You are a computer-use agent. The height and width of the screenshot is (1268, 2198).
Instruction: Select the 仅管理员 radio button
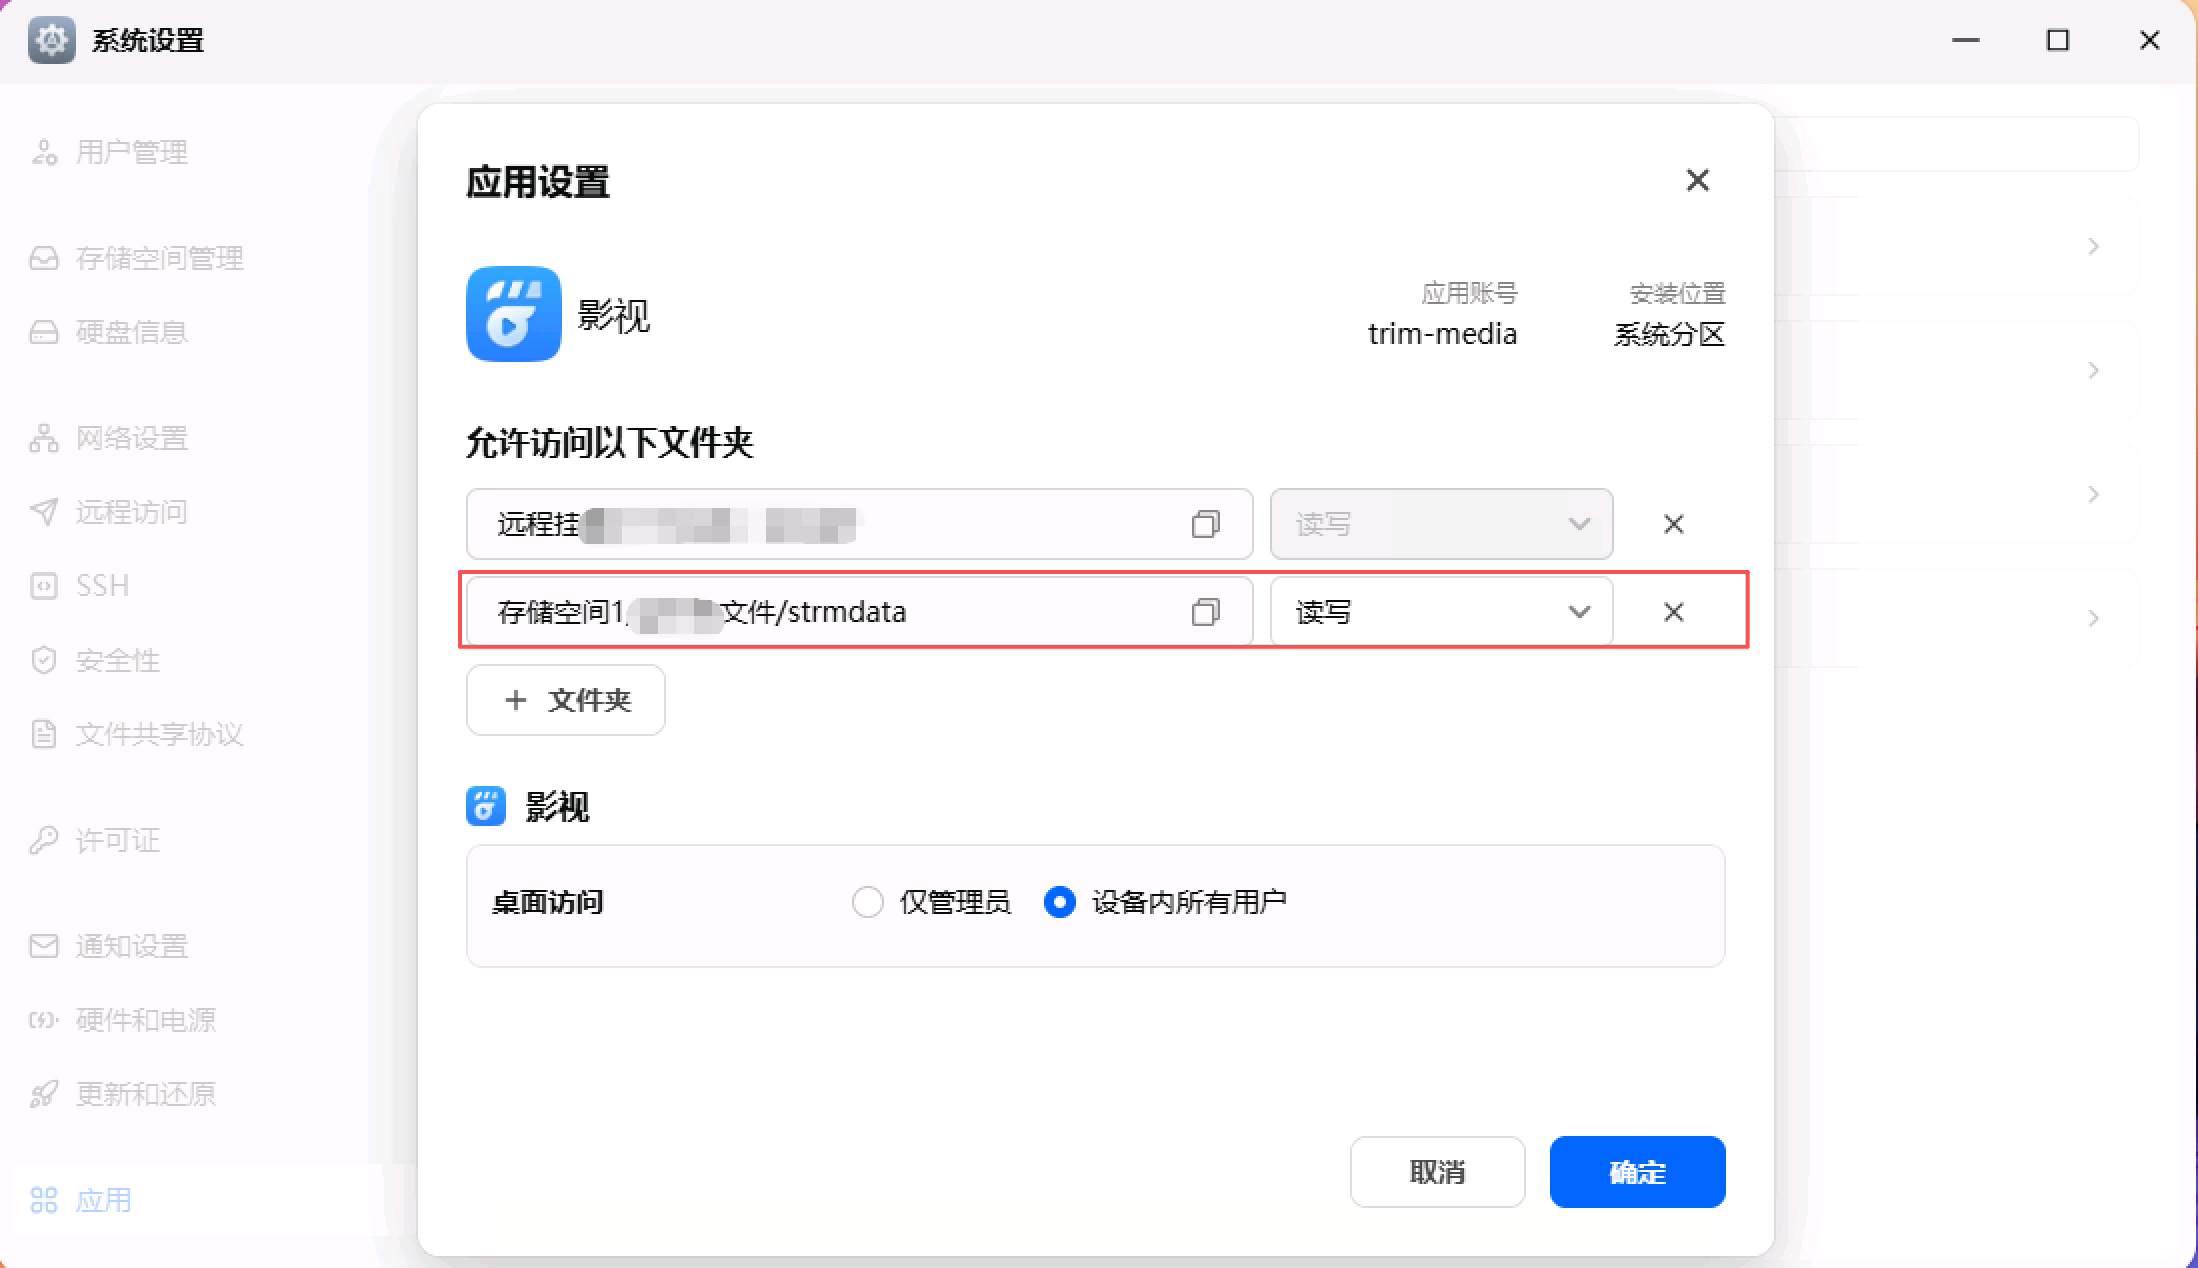click(867, 902)
